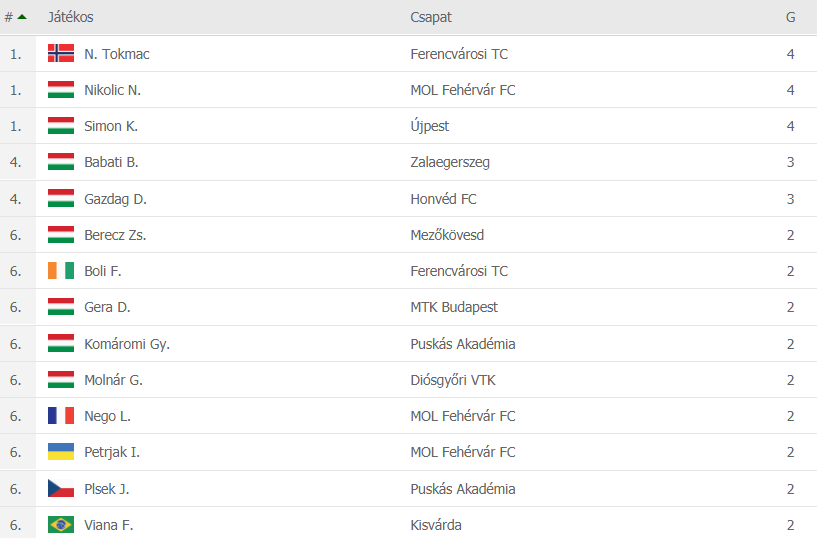Open the Diósgyőri VTK team link
Image resolution: width=817 pixels, height=538 pixels.
[x=453, y=380]
